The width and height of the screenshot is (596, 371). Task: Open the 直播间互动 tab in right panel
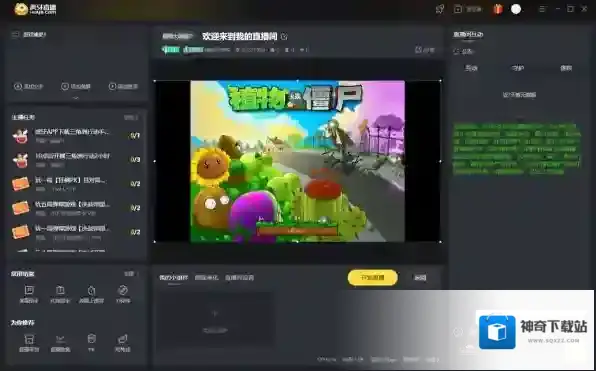pos(468,35)
